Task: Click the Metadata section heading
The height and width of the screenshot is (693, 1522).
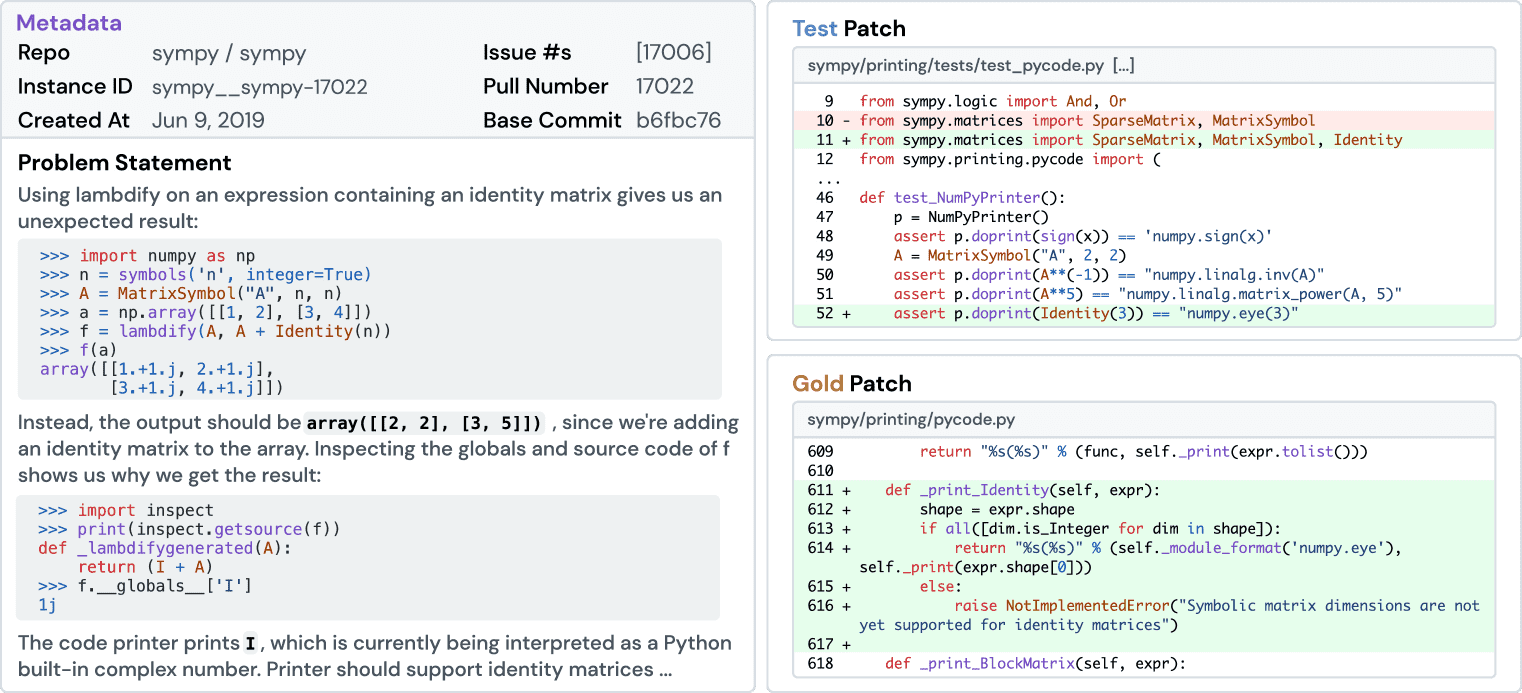Action: [69, 23]
